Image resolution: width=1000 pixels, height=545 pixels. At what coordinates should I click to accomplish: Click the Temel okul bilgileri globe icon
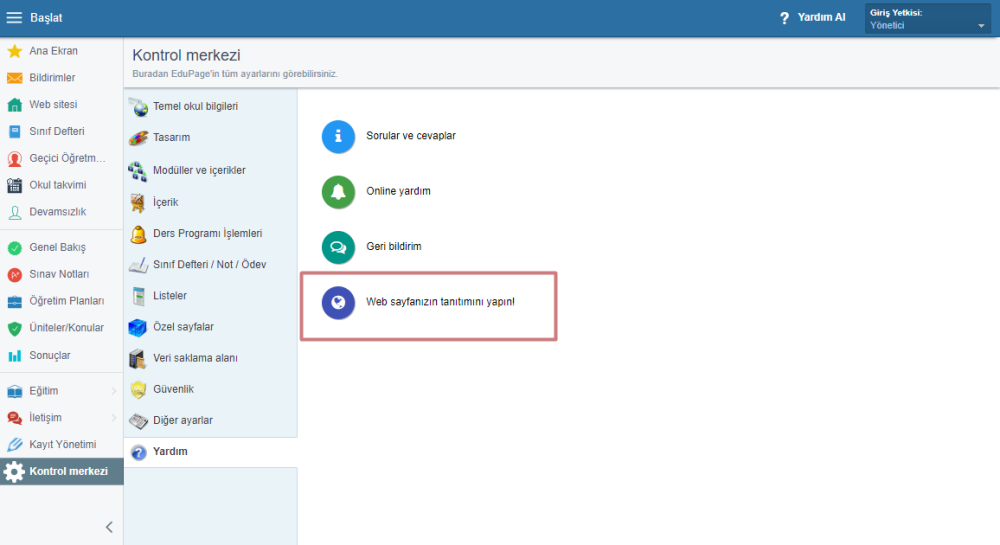138,106
